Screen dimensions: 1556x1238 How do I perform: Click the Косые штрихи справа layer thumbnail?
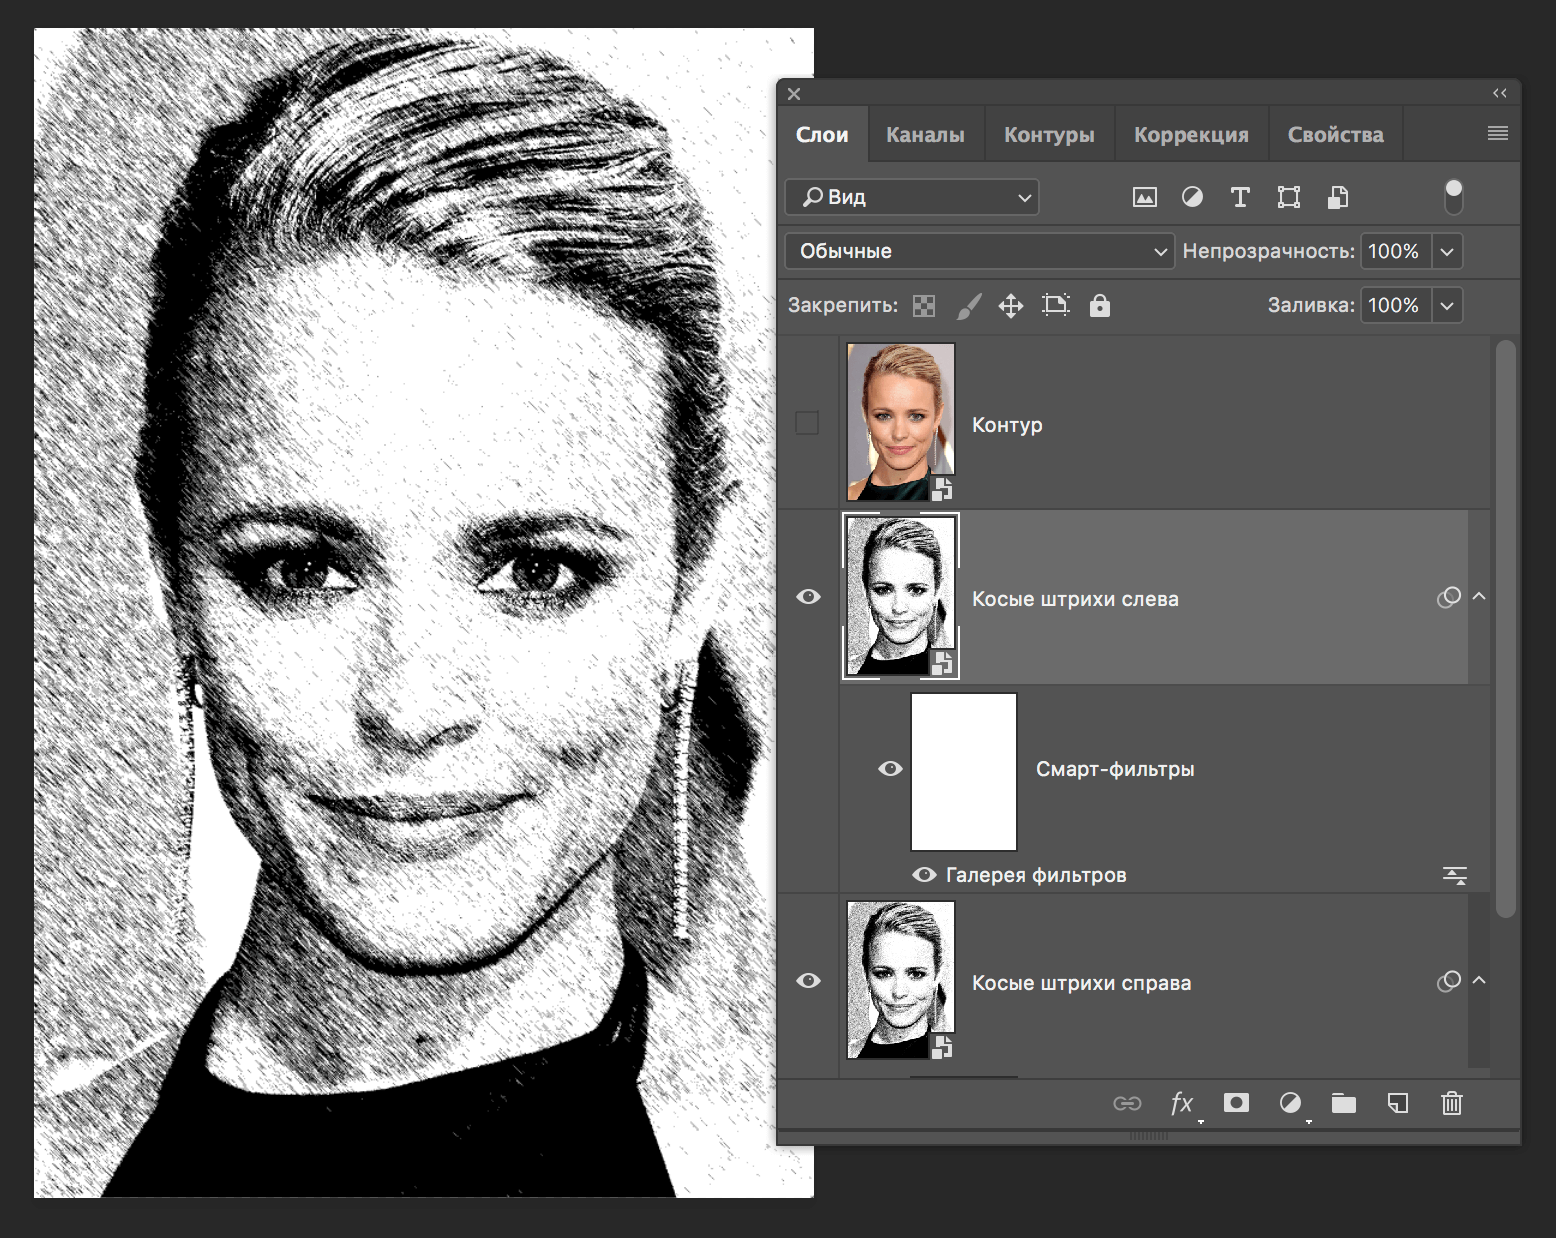[x=899, y=982]
